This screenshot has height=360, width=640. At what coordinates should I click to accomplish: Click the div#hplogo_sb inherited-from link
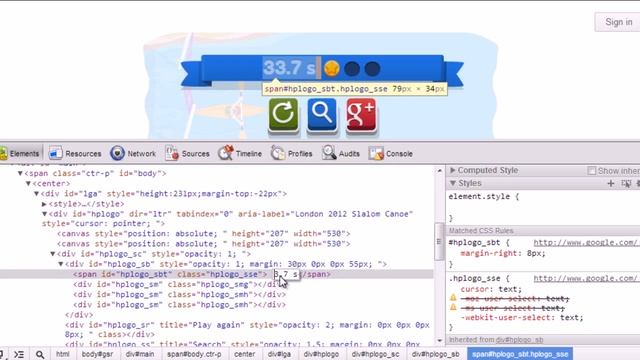(x=520, y=340)
